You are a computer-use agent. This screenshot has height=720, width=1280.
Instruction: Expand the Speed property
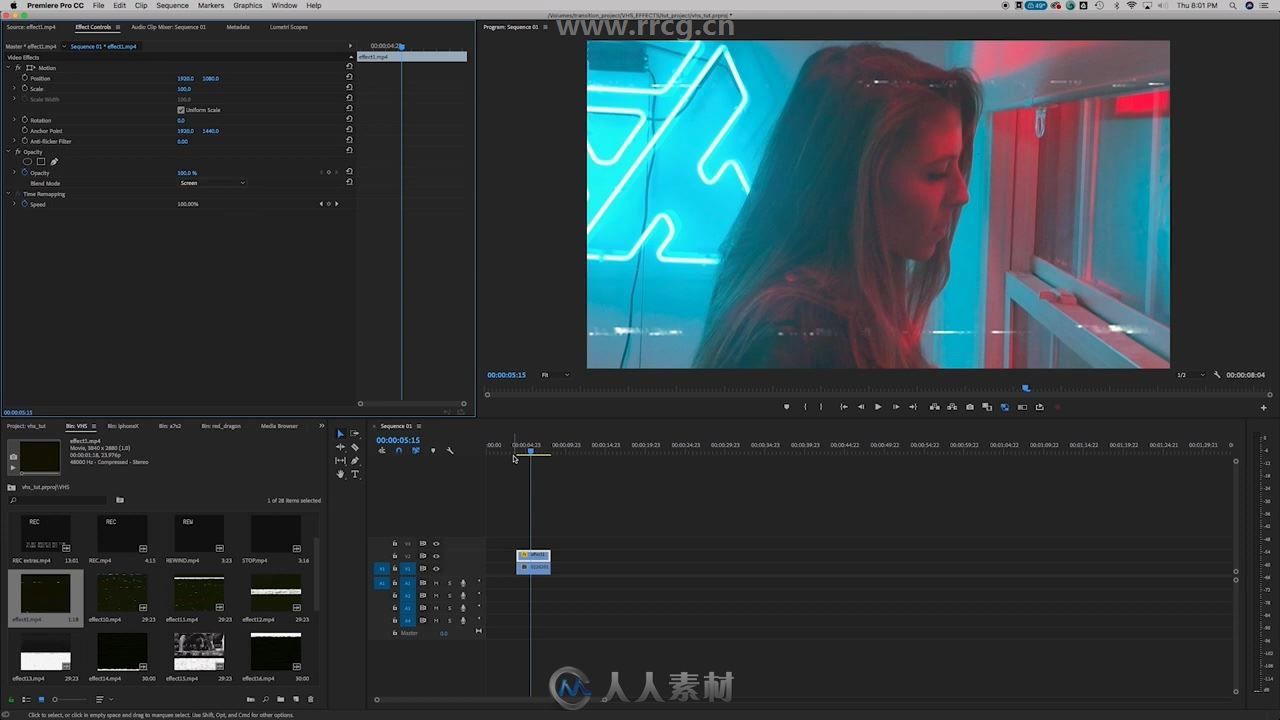(x=14, y=204)
